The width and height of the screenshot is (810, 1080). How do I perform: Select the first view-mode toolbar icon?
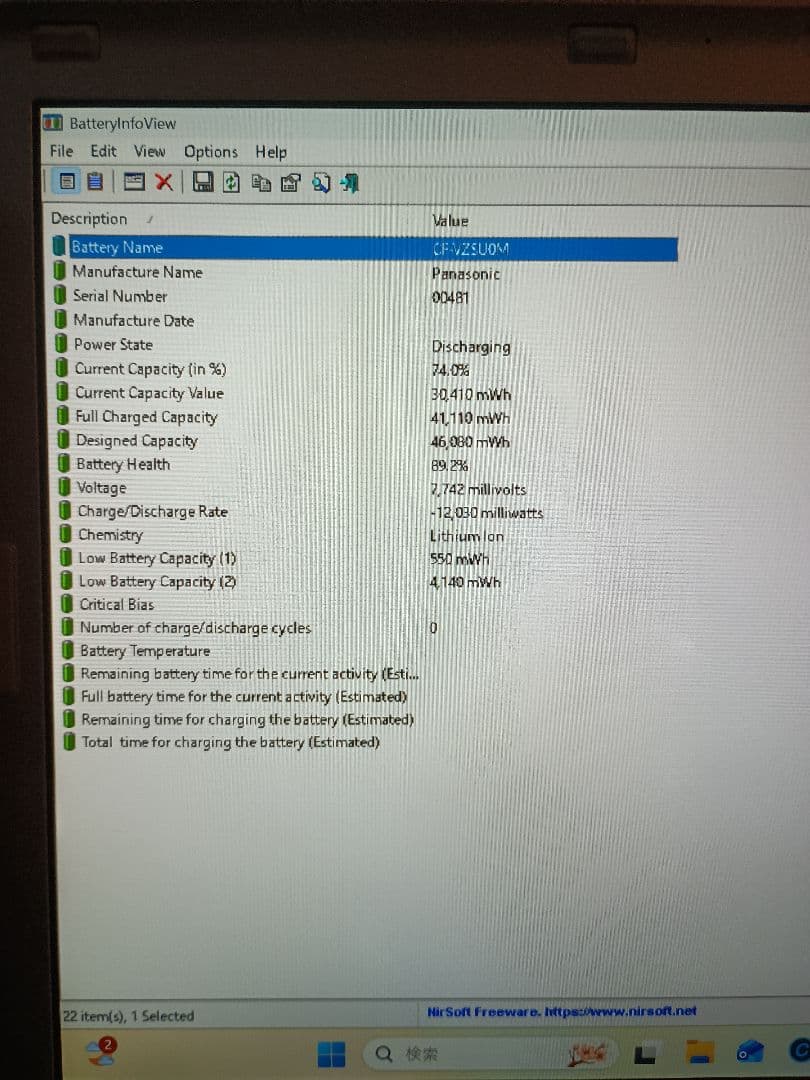pos(67,182)
